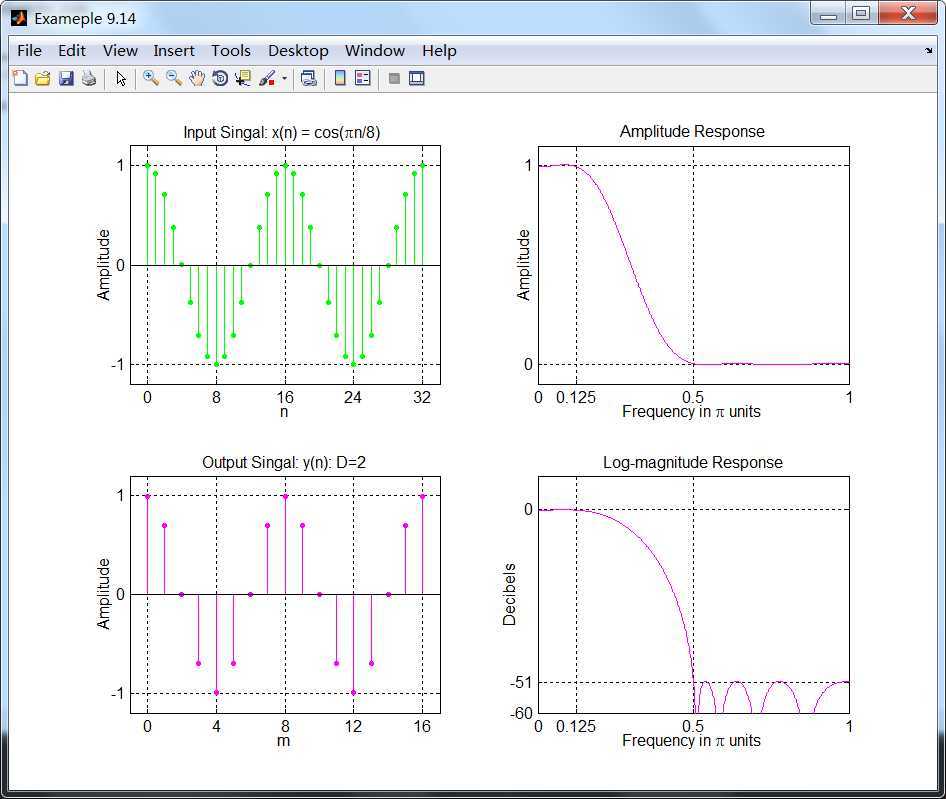
Task: Click the dock figure arrow at menu bar right
Action: pyautogui.click(x=929, y=51)
